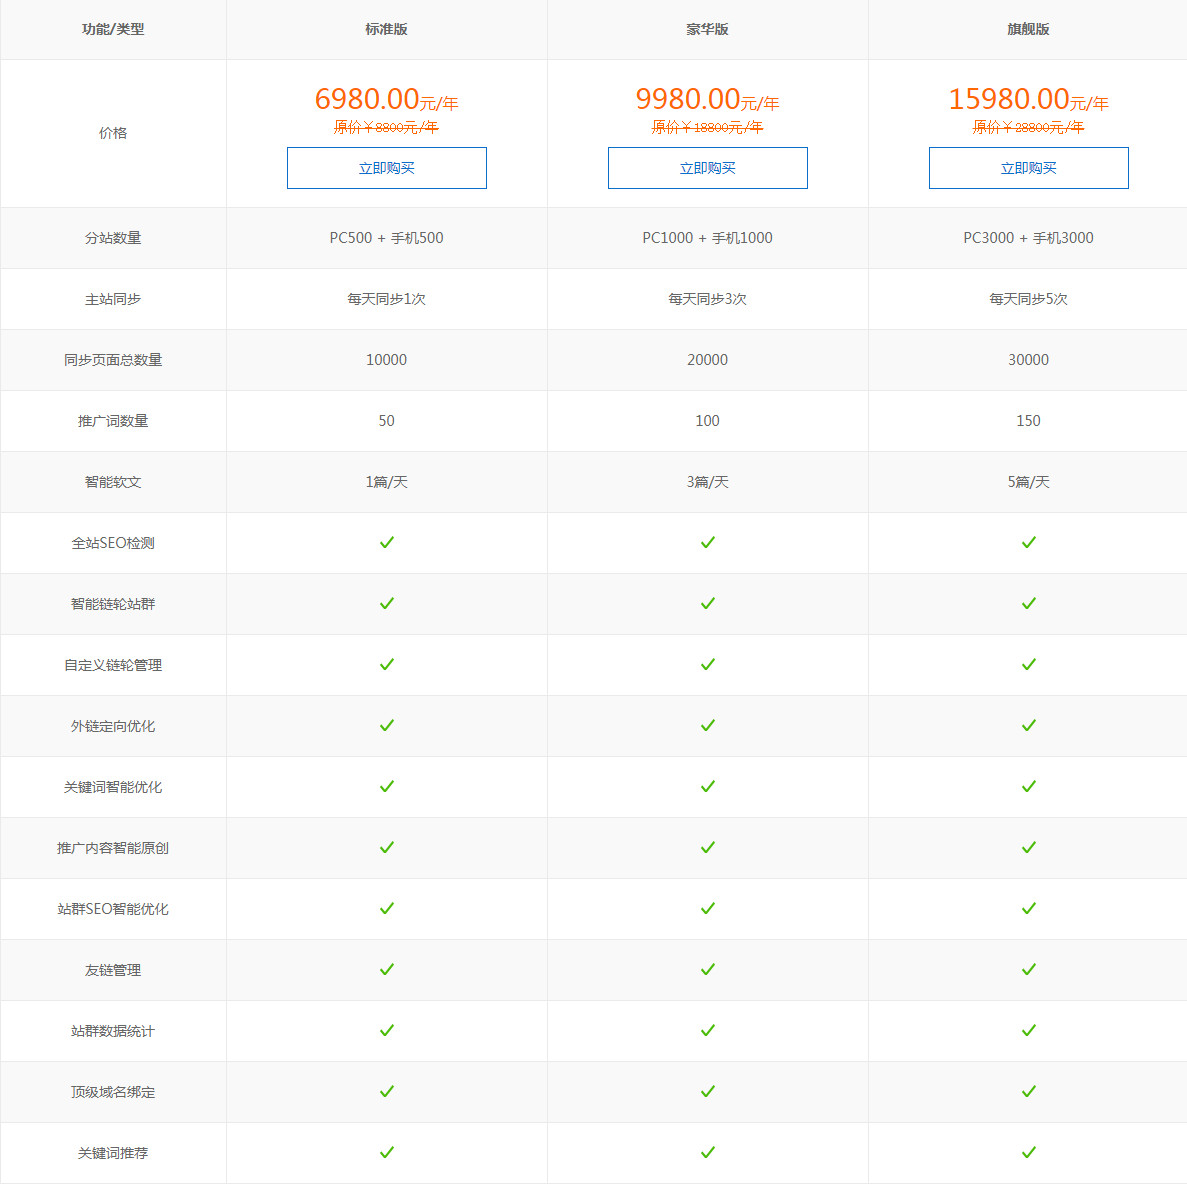The height and width of the screenshot is (1184, 1187).
Task: Click 关键词推荐 checkmark in 旗舰版 column
Action: coord(1028,1152)
